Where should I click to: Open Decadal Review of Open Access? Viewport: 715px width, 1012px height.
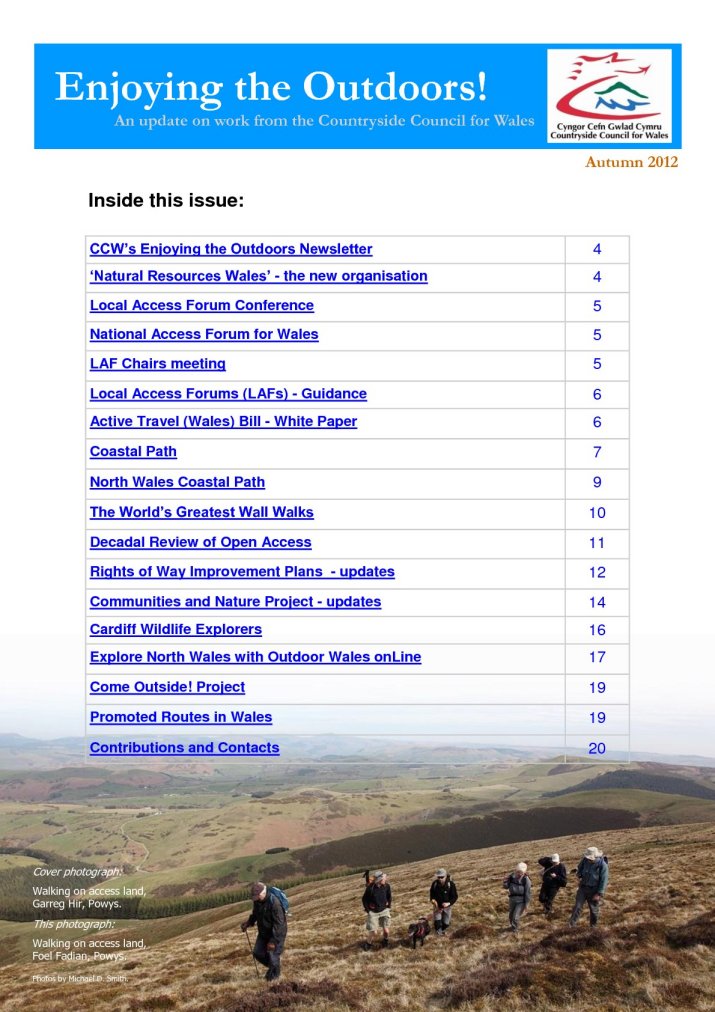[201, 542]
